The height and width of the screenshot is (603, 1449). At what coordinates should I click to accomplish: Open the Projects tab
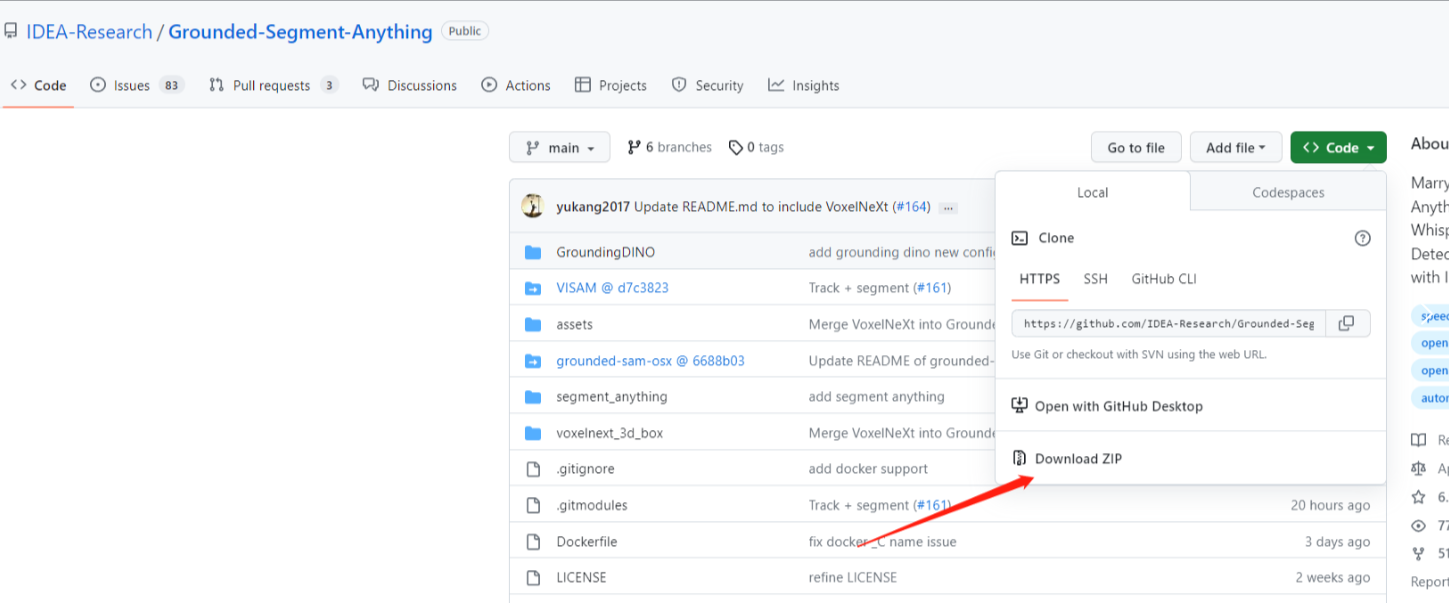point(611,85)
